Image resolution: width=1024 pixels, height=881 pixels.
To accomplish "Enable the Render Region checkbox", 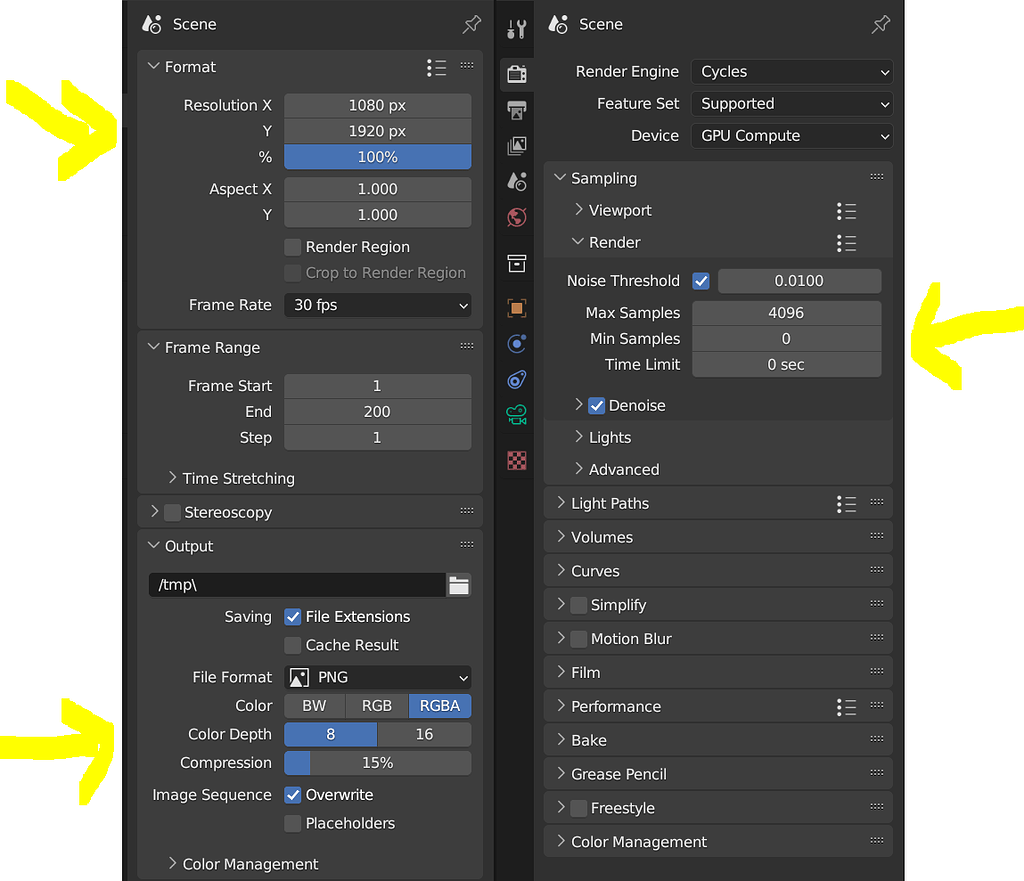I will [x=293, y=247].
